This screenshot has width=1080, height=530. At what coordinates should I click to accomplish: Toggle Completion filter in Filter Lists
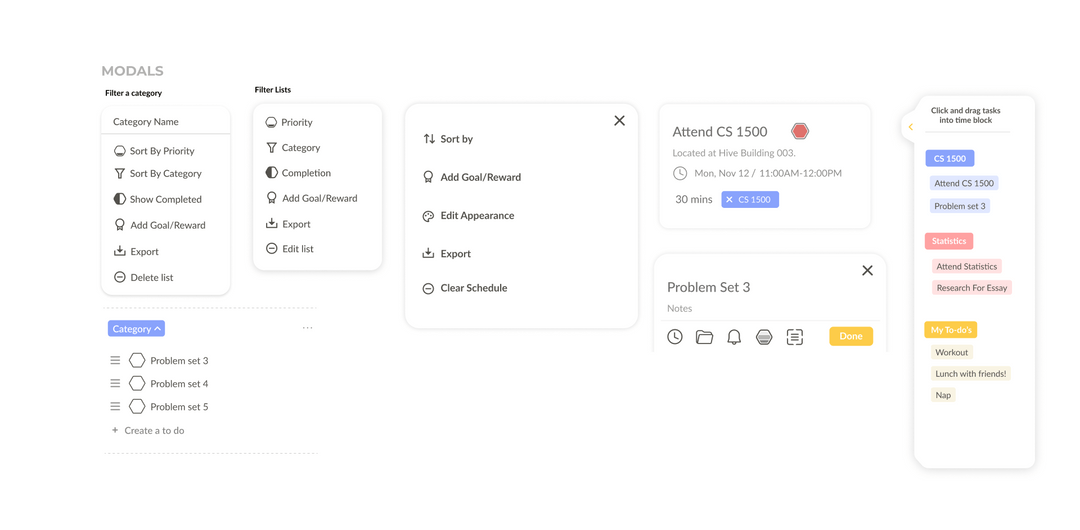click(x=298, y=173)
